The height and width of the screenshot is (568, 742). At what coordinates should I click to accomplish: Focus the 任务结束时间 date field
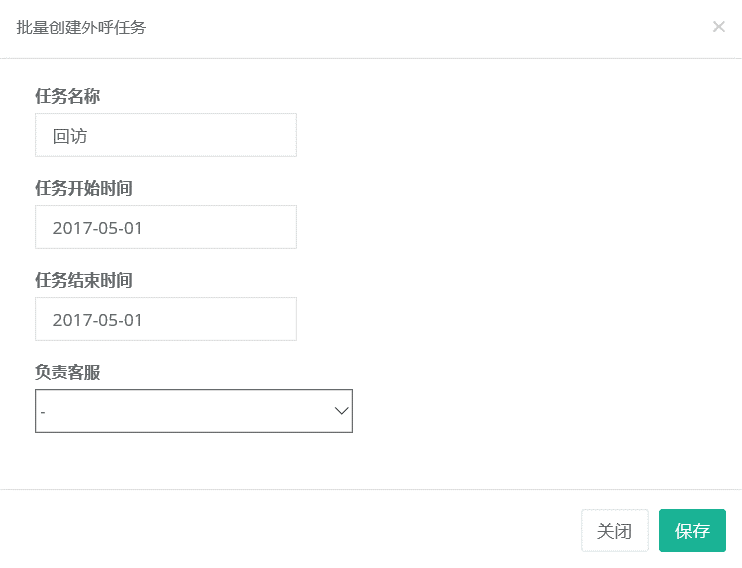tap(166, 319)
